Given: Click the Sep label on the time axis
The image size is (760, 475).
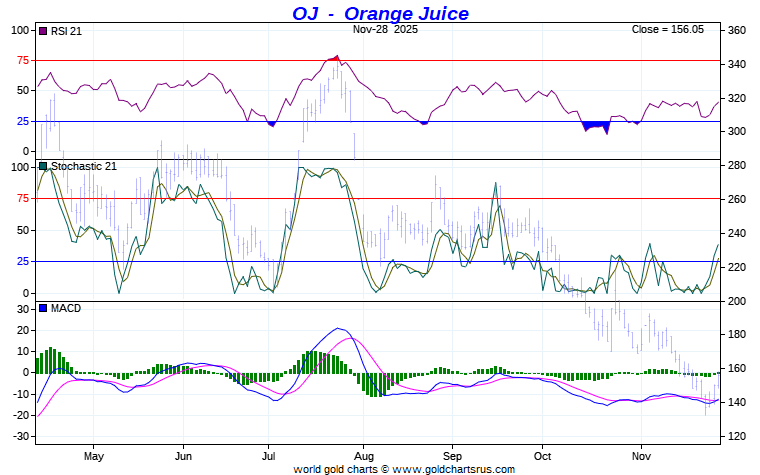Looking at the screenshot, I should pyautogui.click(x=451, y=455).
